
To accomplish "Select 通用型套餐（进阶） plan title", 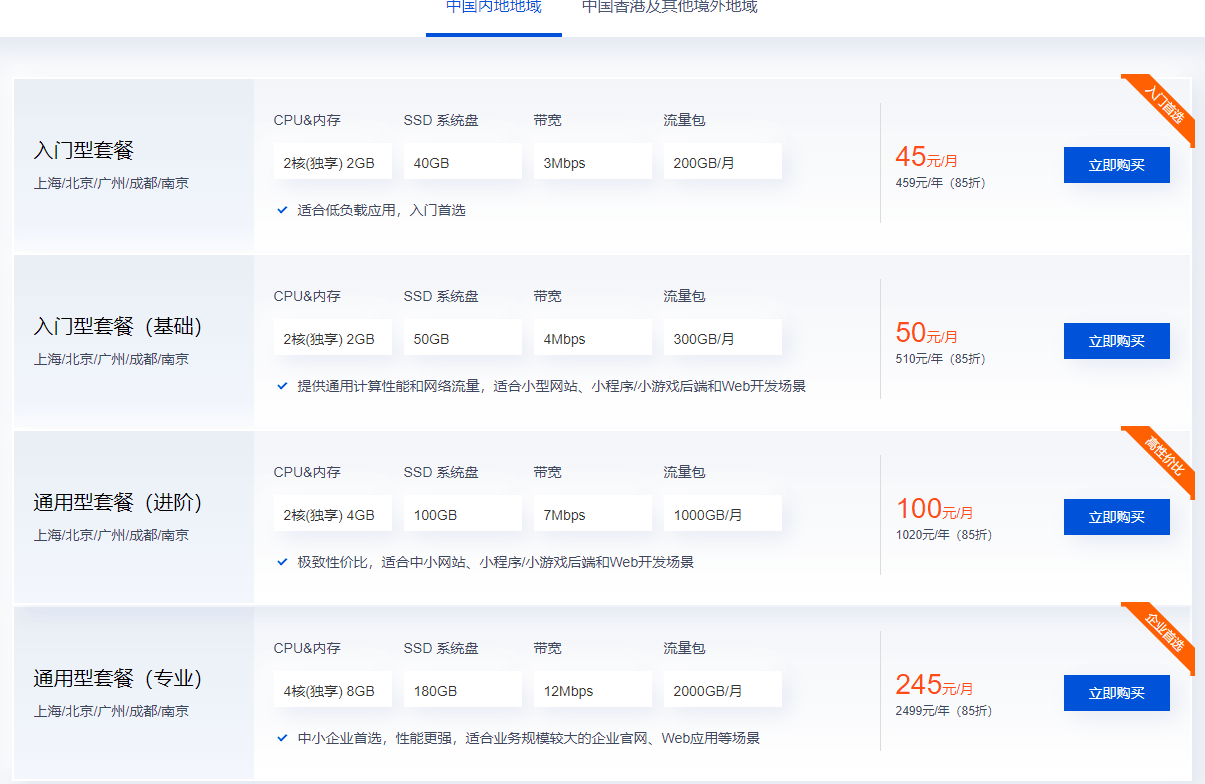I will point(118,503).
